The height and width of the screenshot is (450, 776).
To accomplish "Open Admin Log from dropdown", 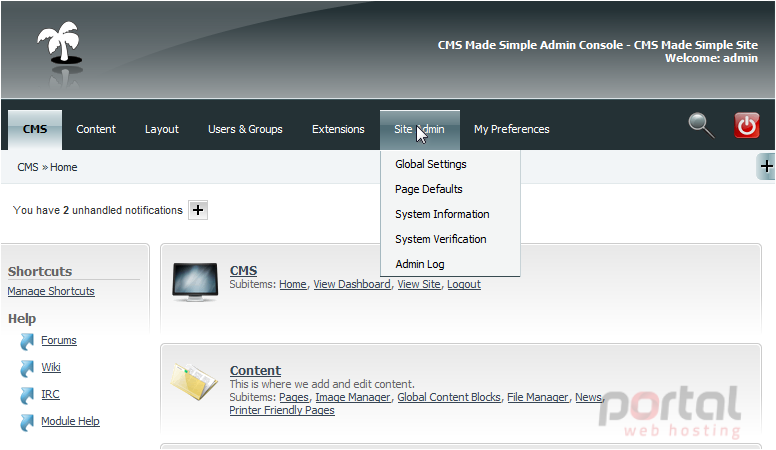I will pyautogui.click(x=420, y=264).
